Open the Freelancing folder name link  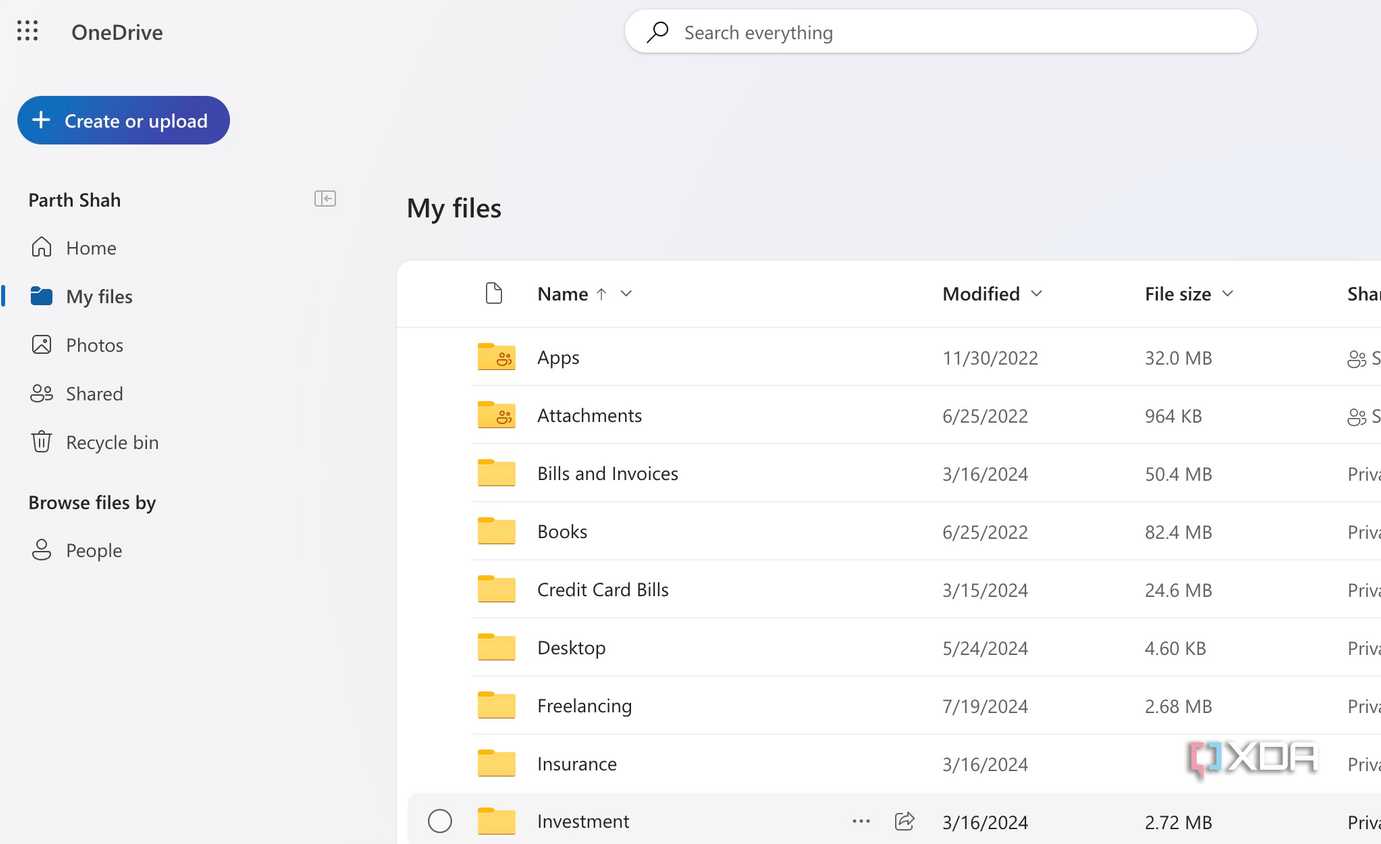[584, 705]
